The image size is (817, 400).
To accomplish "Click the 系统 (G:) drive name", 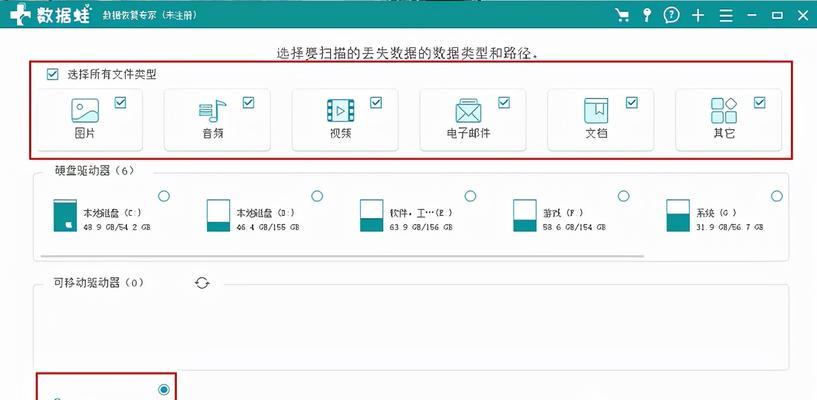I will 716,213.
